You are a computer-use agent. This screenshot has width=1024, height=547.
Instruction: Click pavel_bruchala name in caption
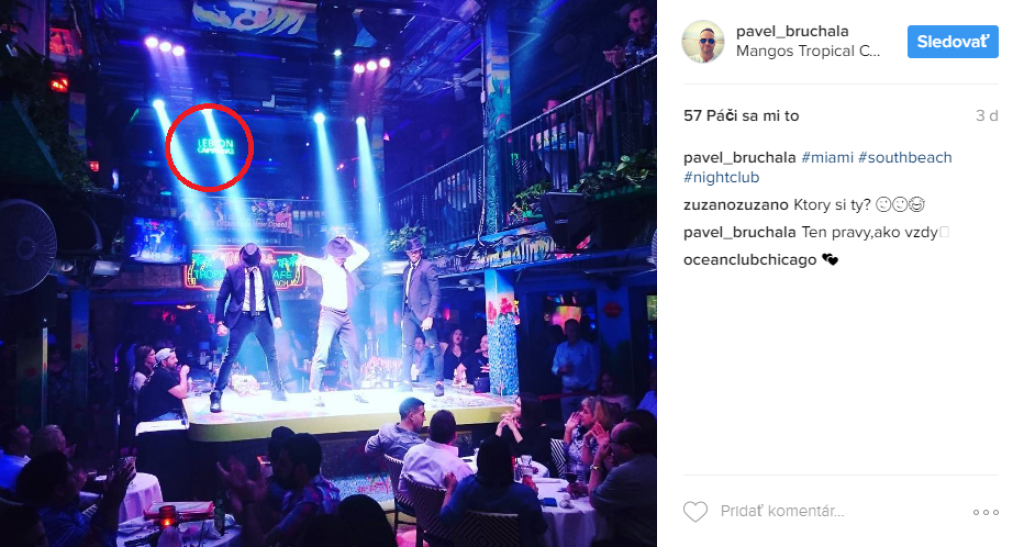click(x=739, y=157)
